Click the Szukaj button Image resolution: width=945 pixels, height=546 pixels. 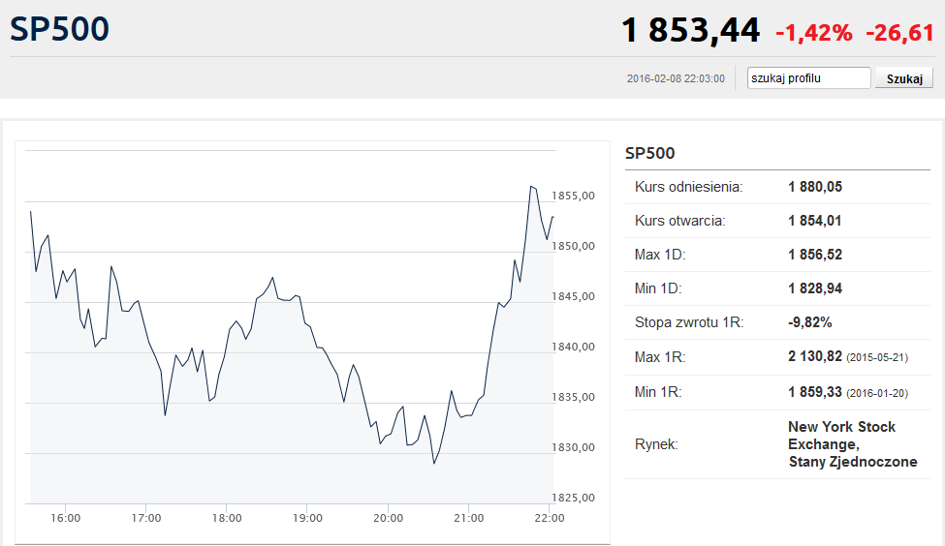[904, 78]
